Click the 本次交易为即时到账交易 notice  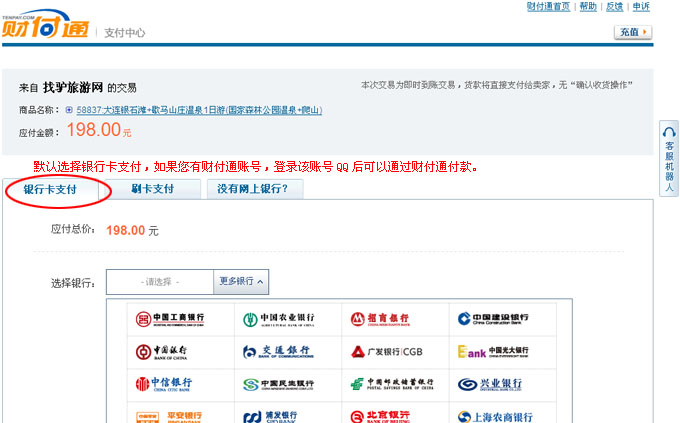(497, 85)
